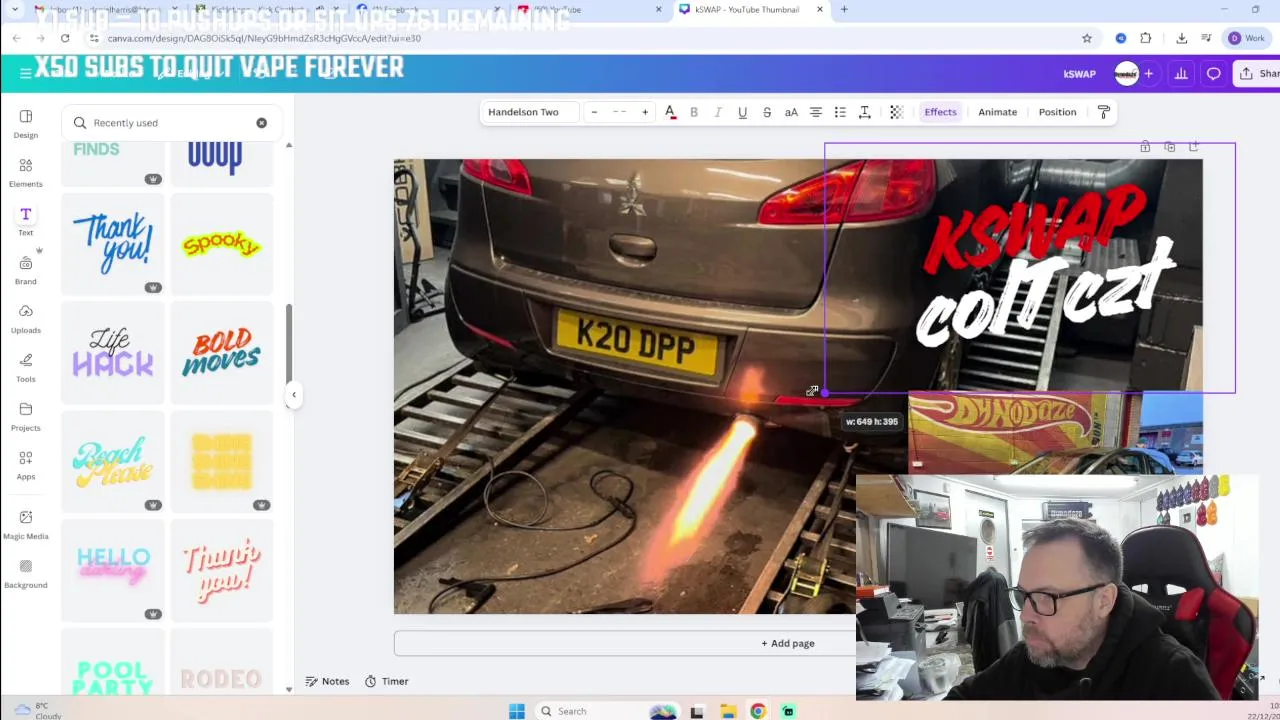Open the Animate options
Viewport: 1280px width, 720px height.
(997, 112)
